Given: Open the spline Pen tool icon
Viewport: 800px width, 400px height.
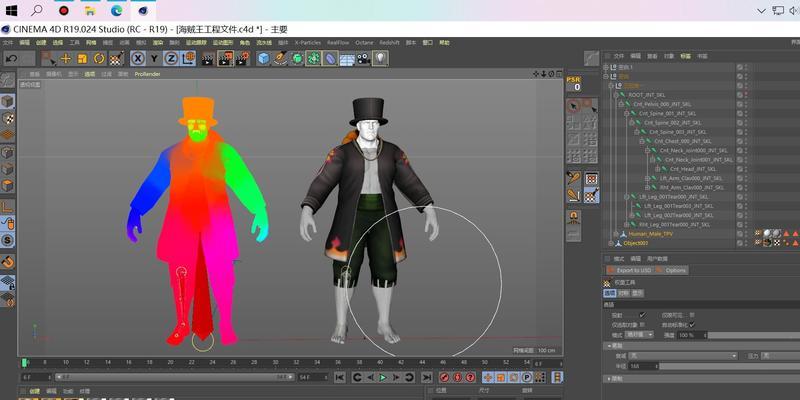Looking at the screenshot, I should pyautogui.click(x=280, y=59).
